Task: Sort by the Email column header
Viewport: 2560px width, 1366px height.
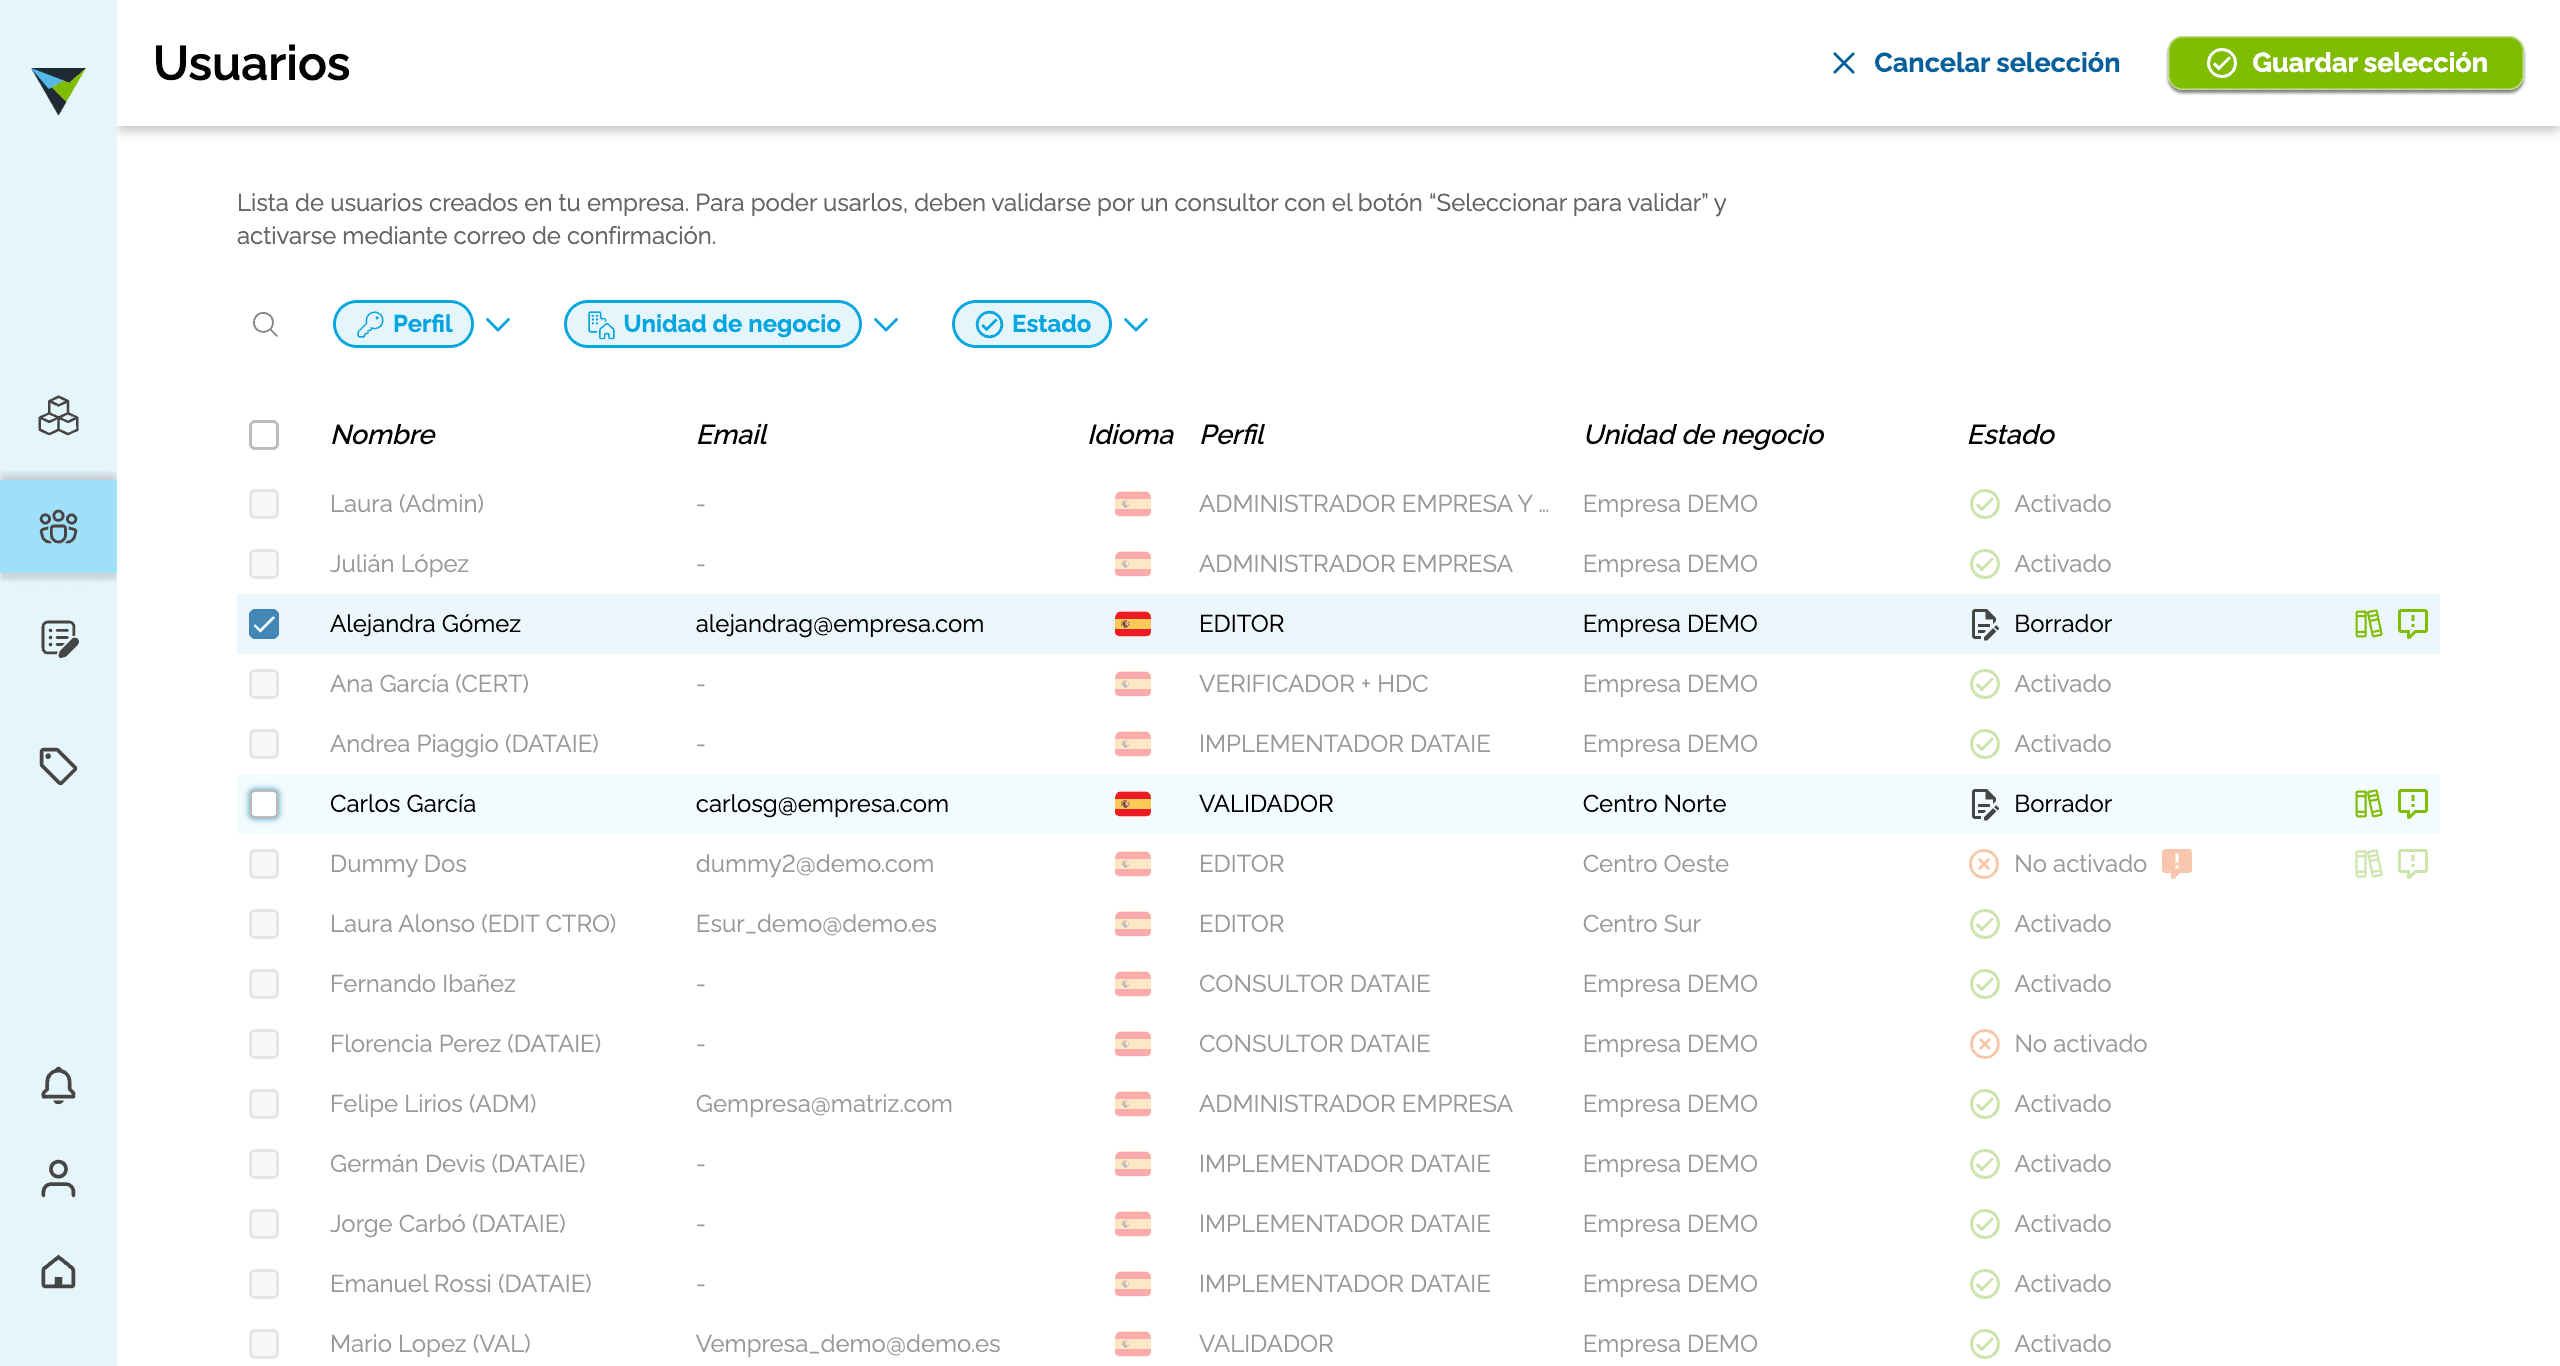Action: coord(731,435)
